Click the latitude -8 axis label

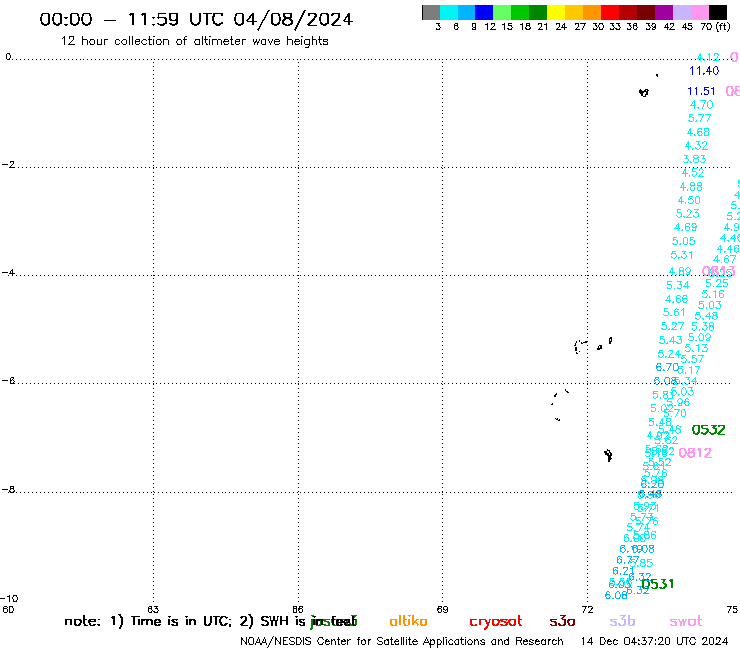pos(8,490)
